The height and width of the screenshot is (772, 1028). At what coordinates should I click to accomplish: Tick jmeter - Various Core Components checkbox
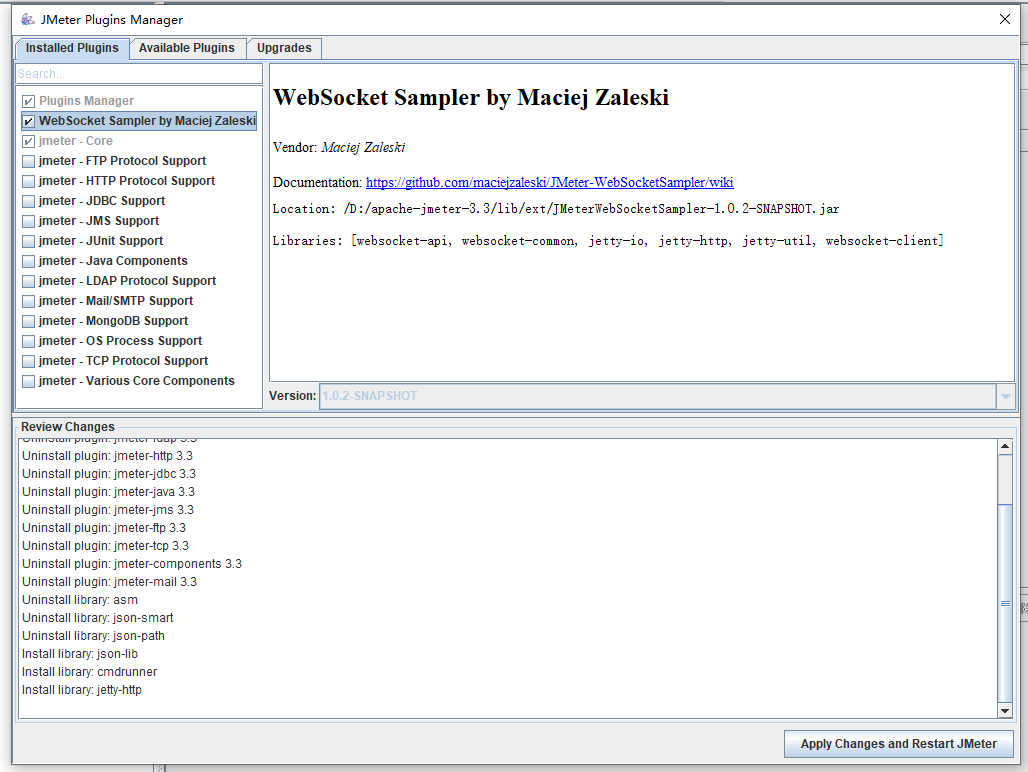click(28, 381)
